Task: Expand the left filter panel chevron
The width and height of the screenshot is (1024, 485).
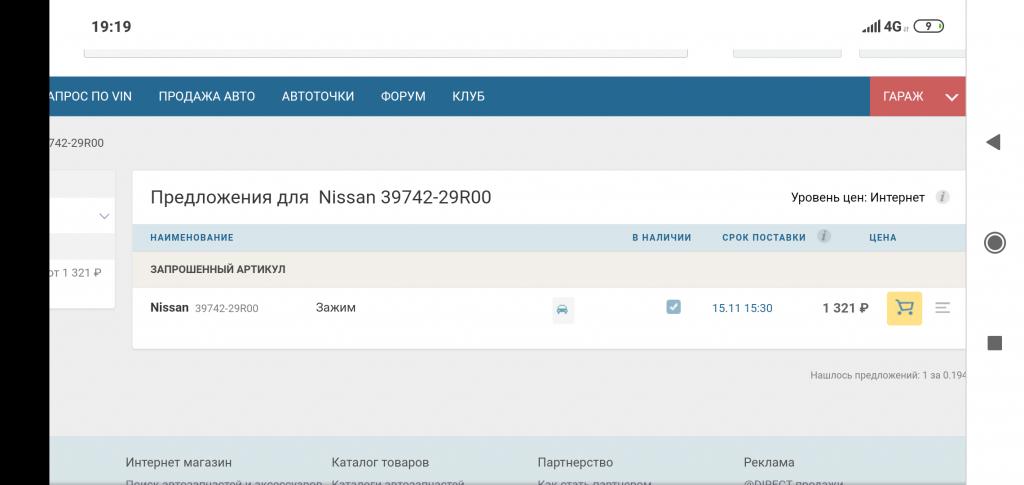Action: coord(104,216)
